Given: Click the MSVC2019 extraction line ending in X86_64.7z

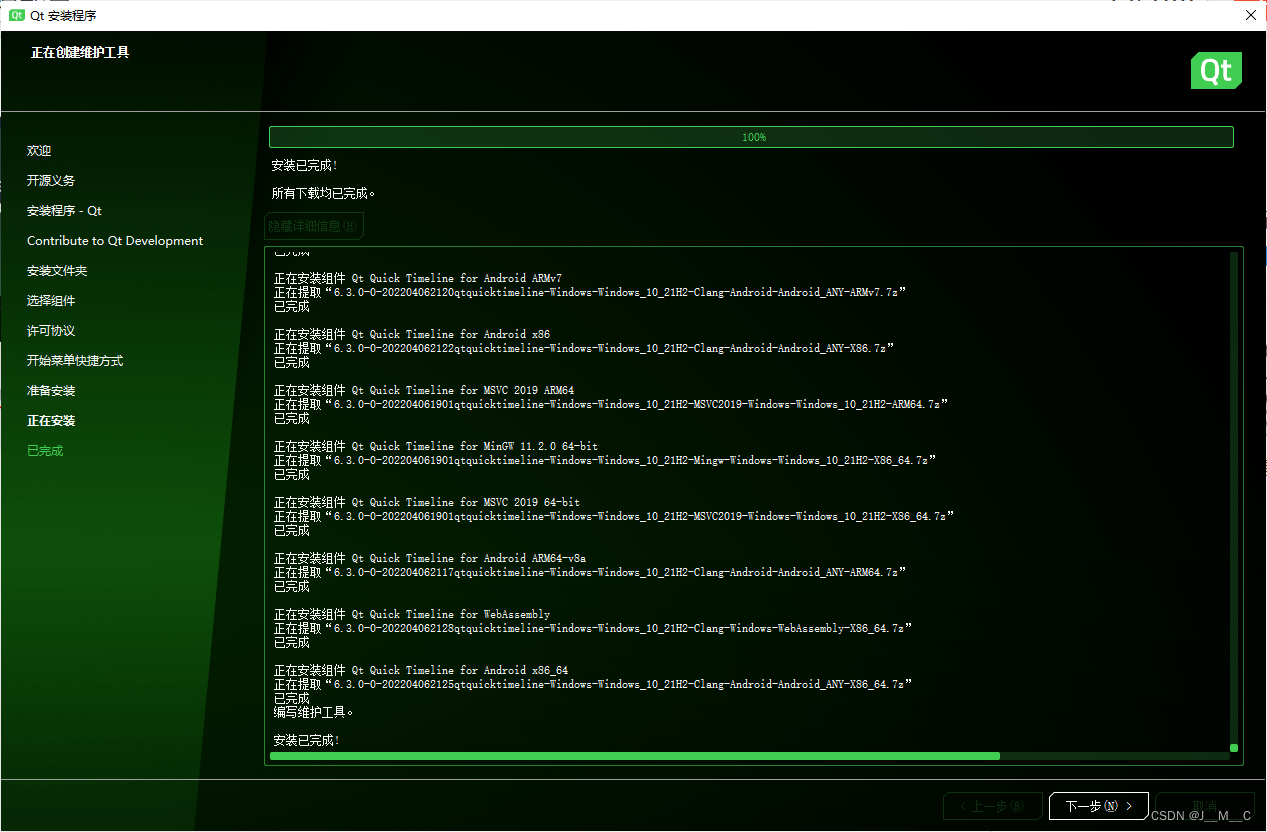Looking at the screenshot, I should (x=614, y=517).
